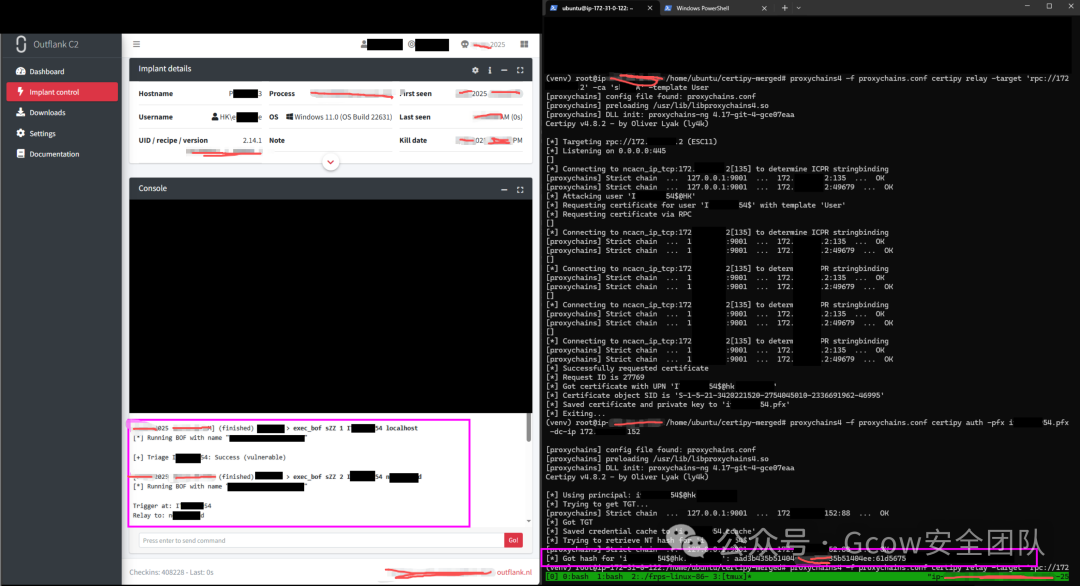Screen dimensions: 1080x586
Task: Click the Outflank C2 logo
Action: (47, 44)
